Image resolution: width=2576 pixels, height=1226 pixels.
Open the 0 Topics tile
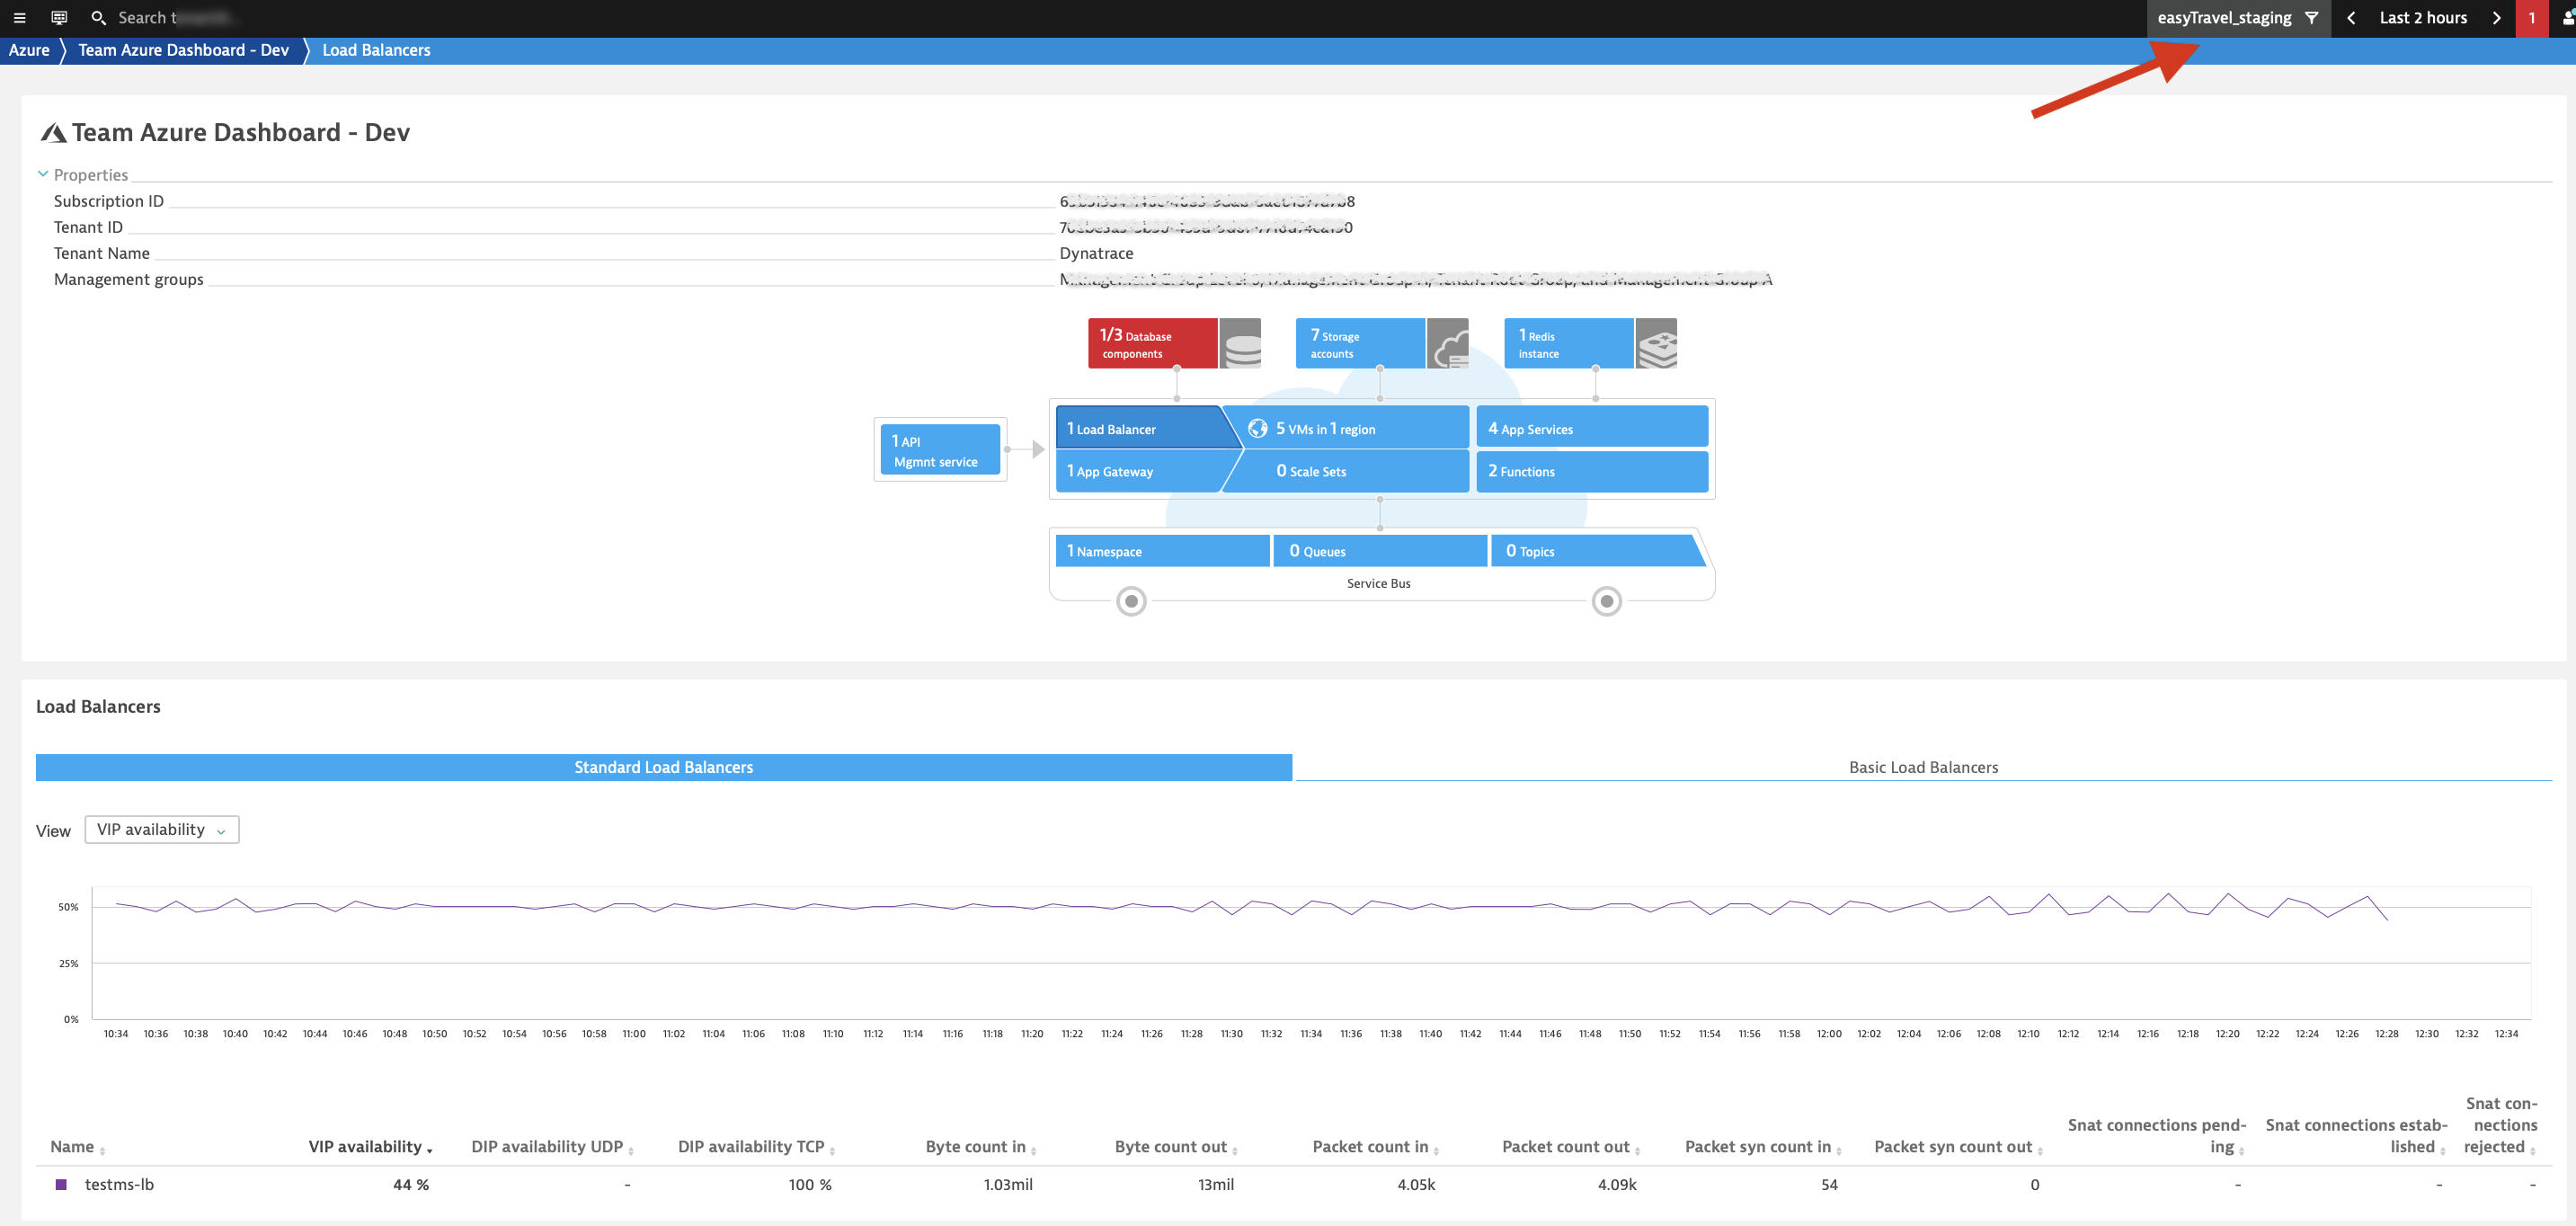1596,551
